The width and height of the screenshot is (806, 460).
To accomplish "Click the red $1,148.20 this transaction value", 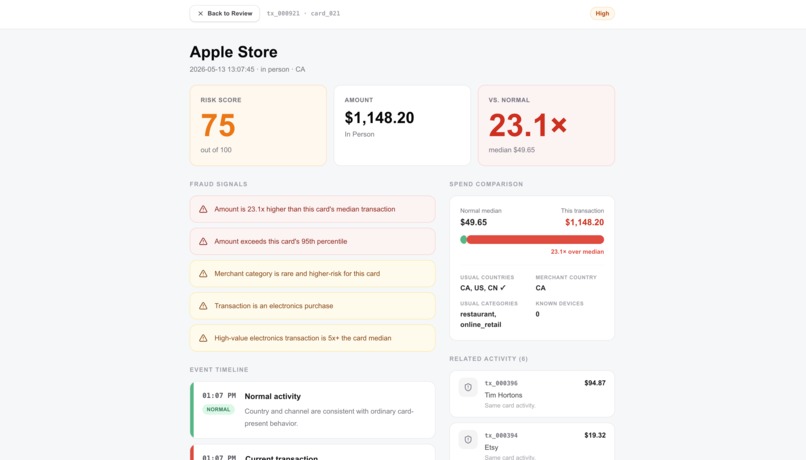I will click(584, 223).
